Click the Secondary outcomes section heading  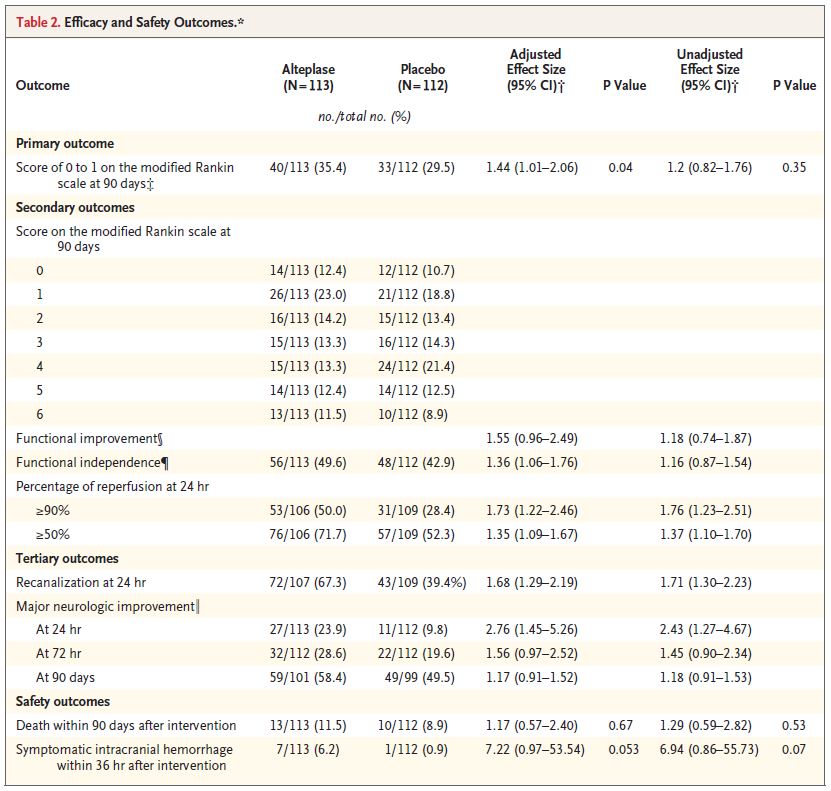click(x=75, y=207)
